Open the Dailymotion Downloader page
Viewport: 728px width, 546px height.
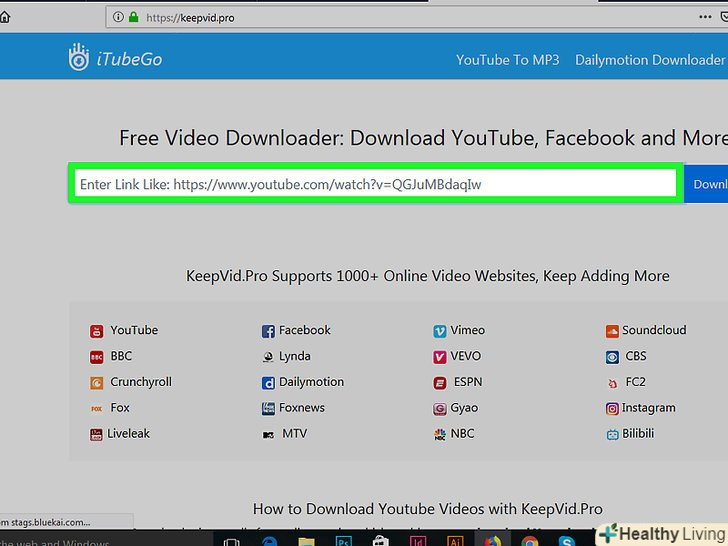pyautogui.click(x=650, y=60)
